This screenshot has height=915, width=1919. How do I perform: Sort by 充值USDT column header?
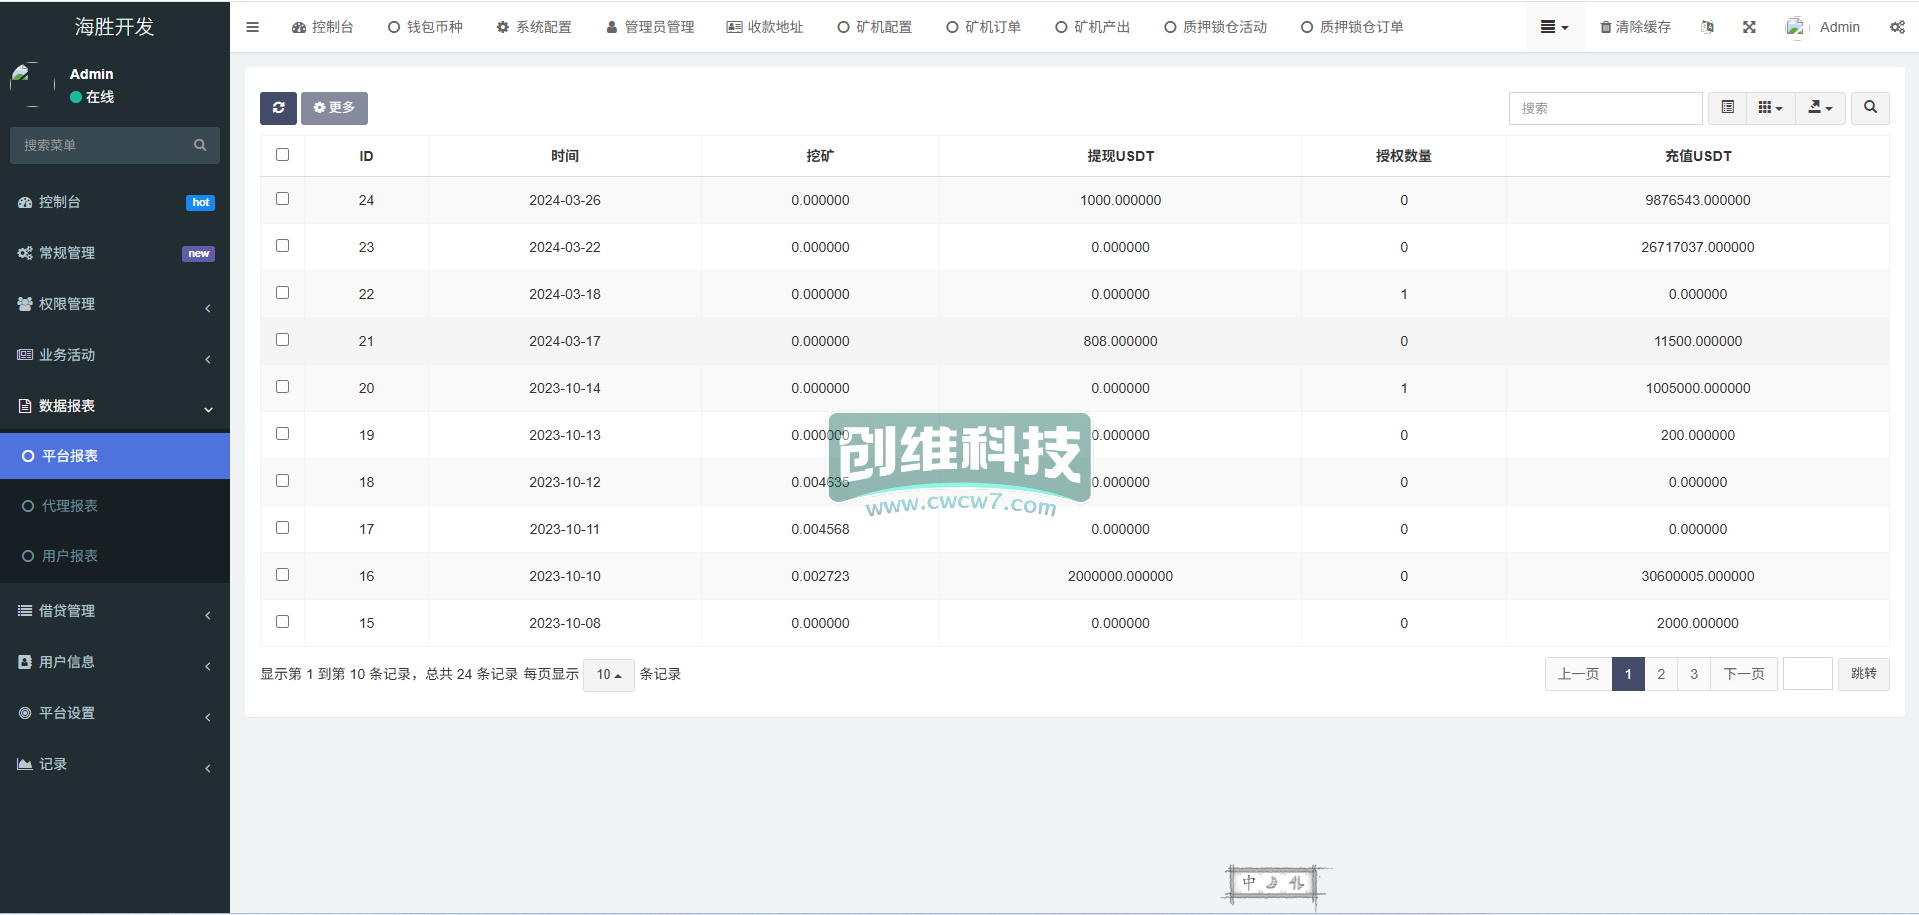1698,156
